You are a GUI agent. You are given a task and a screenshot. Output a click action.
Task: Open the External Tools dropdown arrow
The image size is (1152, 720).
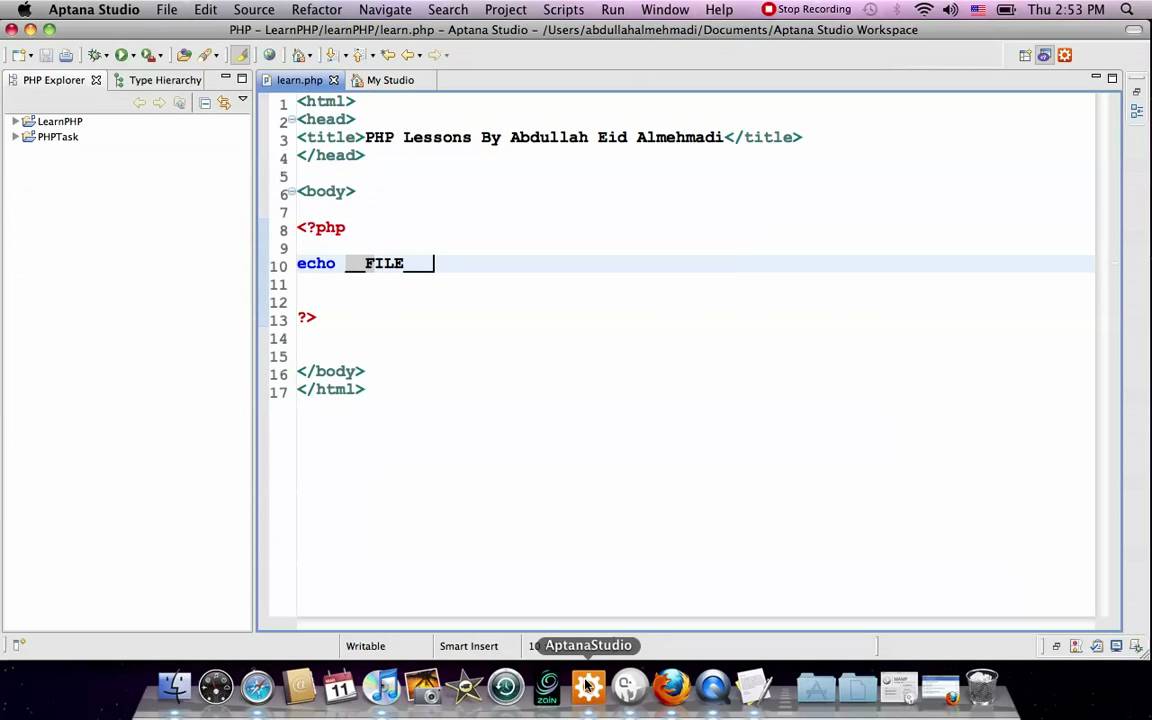(160, 56)
